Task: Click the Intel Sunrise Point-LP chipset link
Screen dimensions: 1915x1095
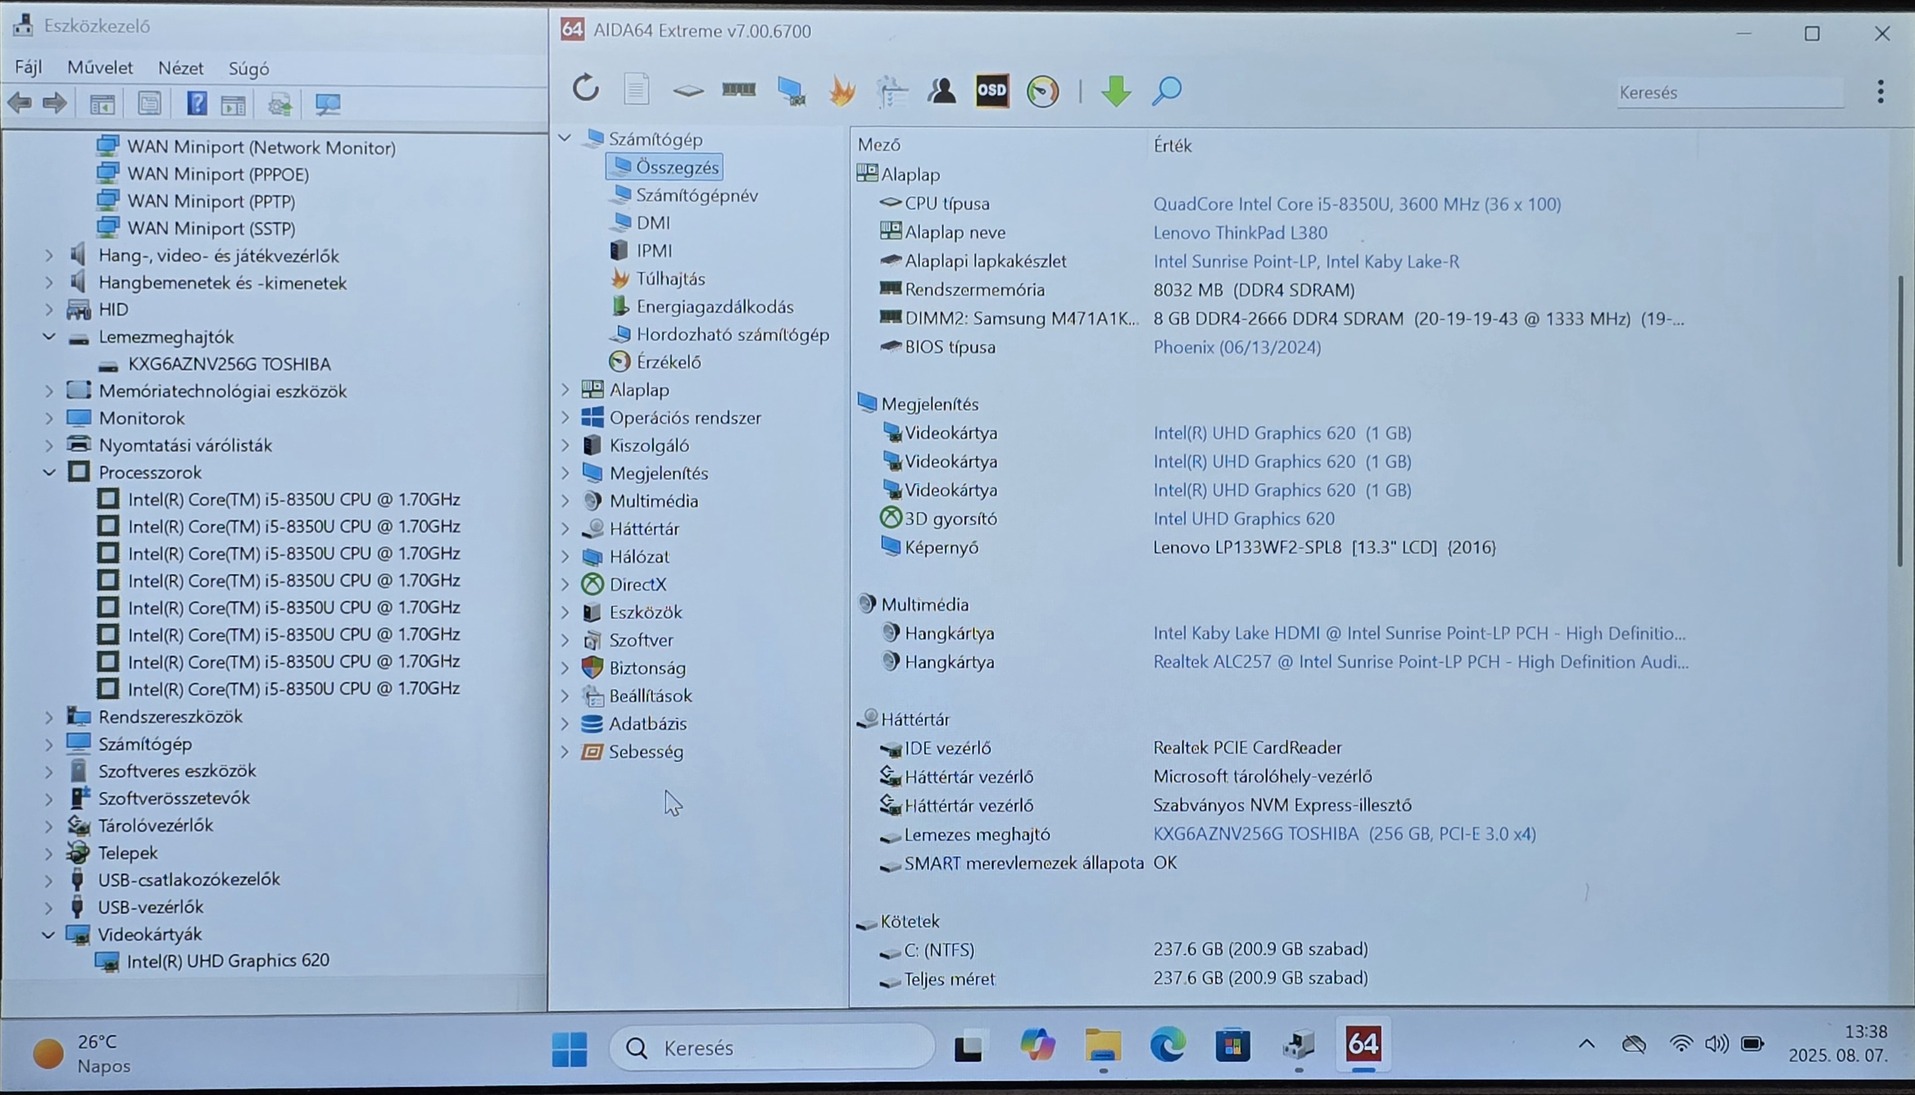Action: pyautogui.click(x=1306, y=261)
